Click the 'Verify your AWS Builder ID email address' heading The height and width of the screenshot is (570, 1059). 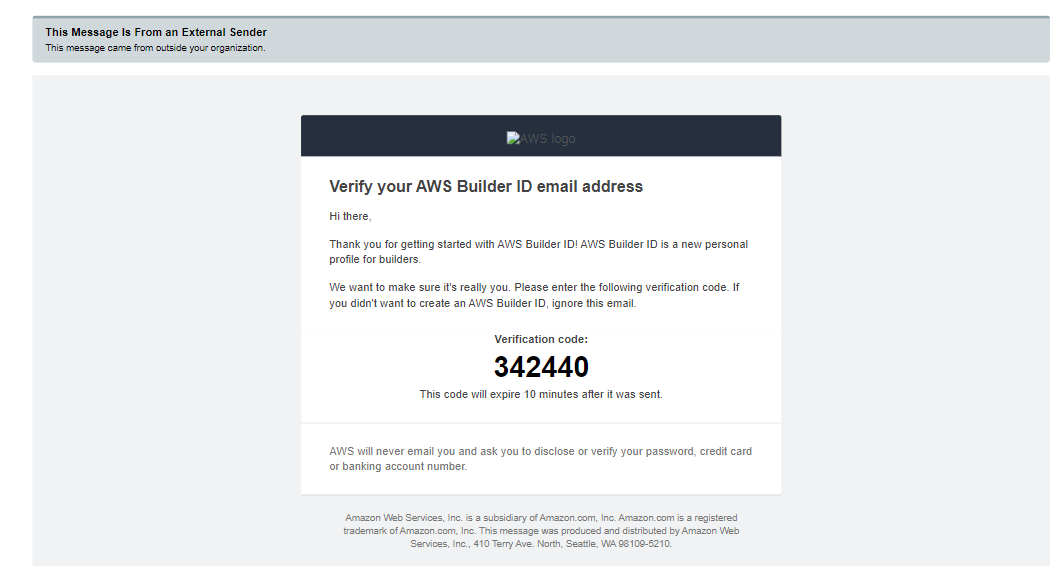[486, 186]
